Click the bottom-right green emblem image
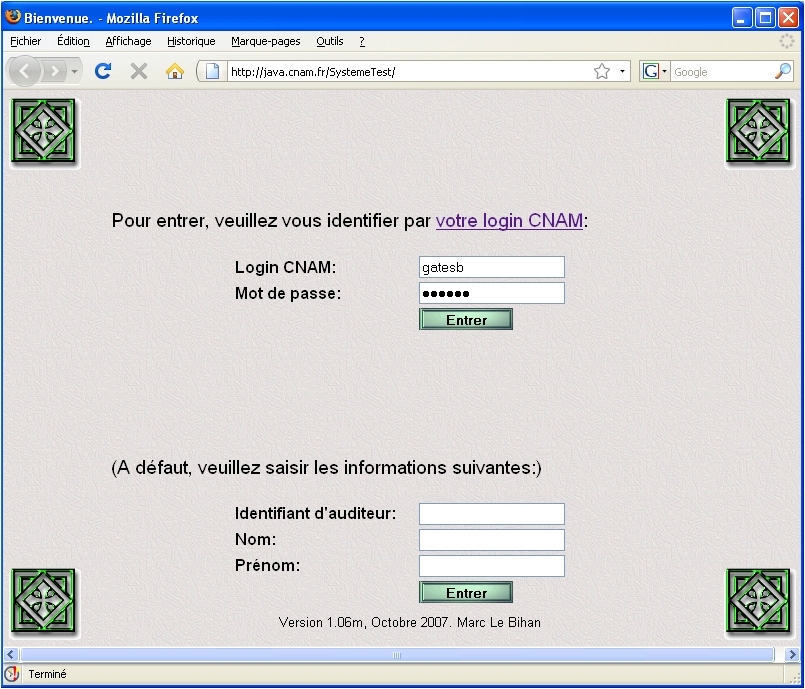805x689 pixels. tap(757, 603)
